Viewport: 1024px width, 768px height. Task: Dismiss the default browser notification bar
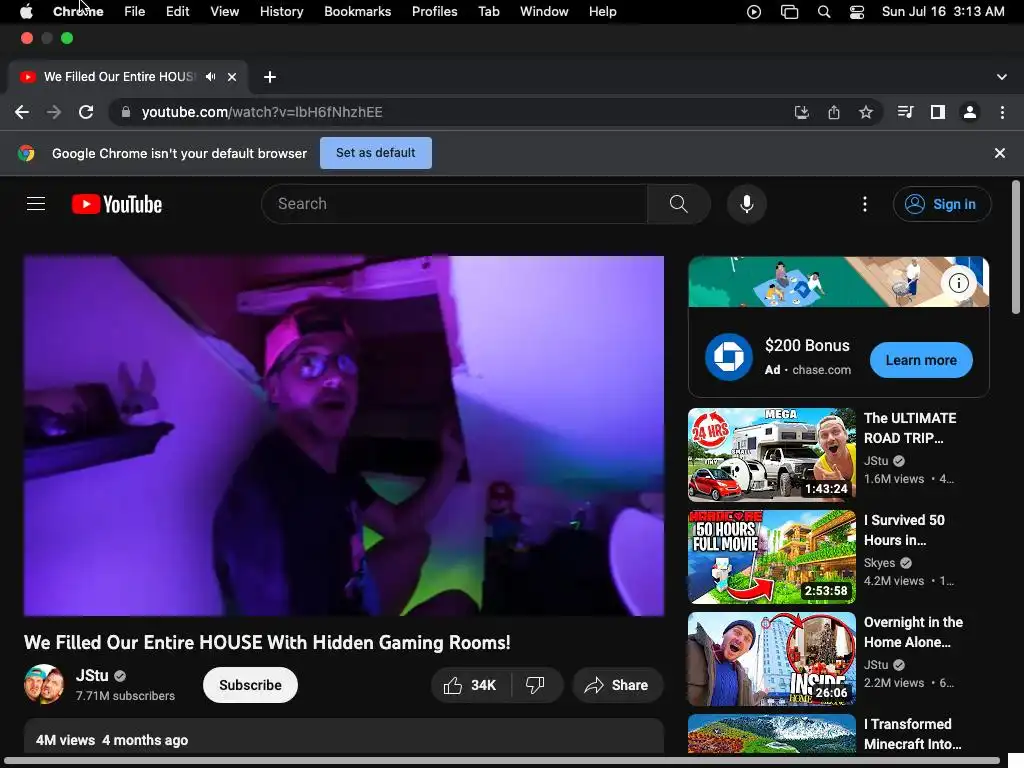(x=1000, y=153)
